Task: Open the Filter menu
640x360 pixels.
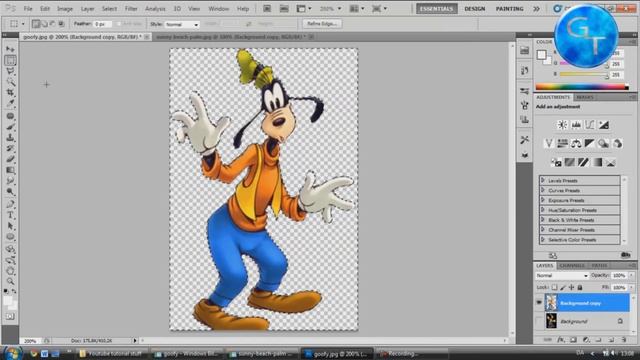Action: tap(131, 9)
